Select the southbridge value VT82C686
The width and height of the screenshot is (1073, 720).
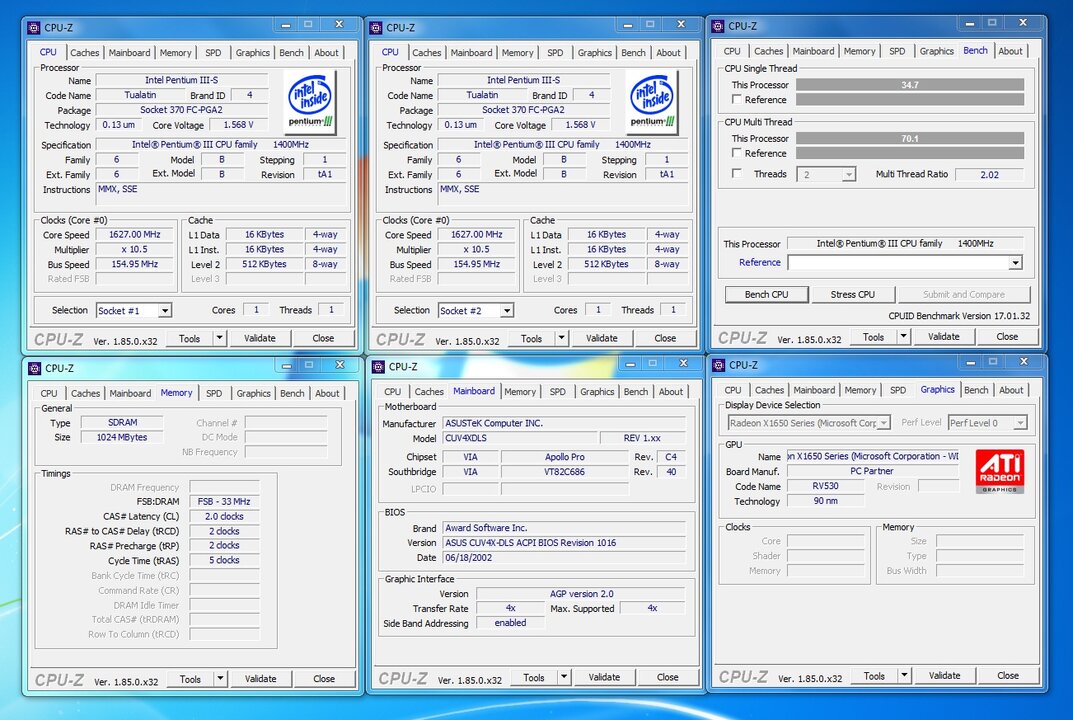pos(564,472)
